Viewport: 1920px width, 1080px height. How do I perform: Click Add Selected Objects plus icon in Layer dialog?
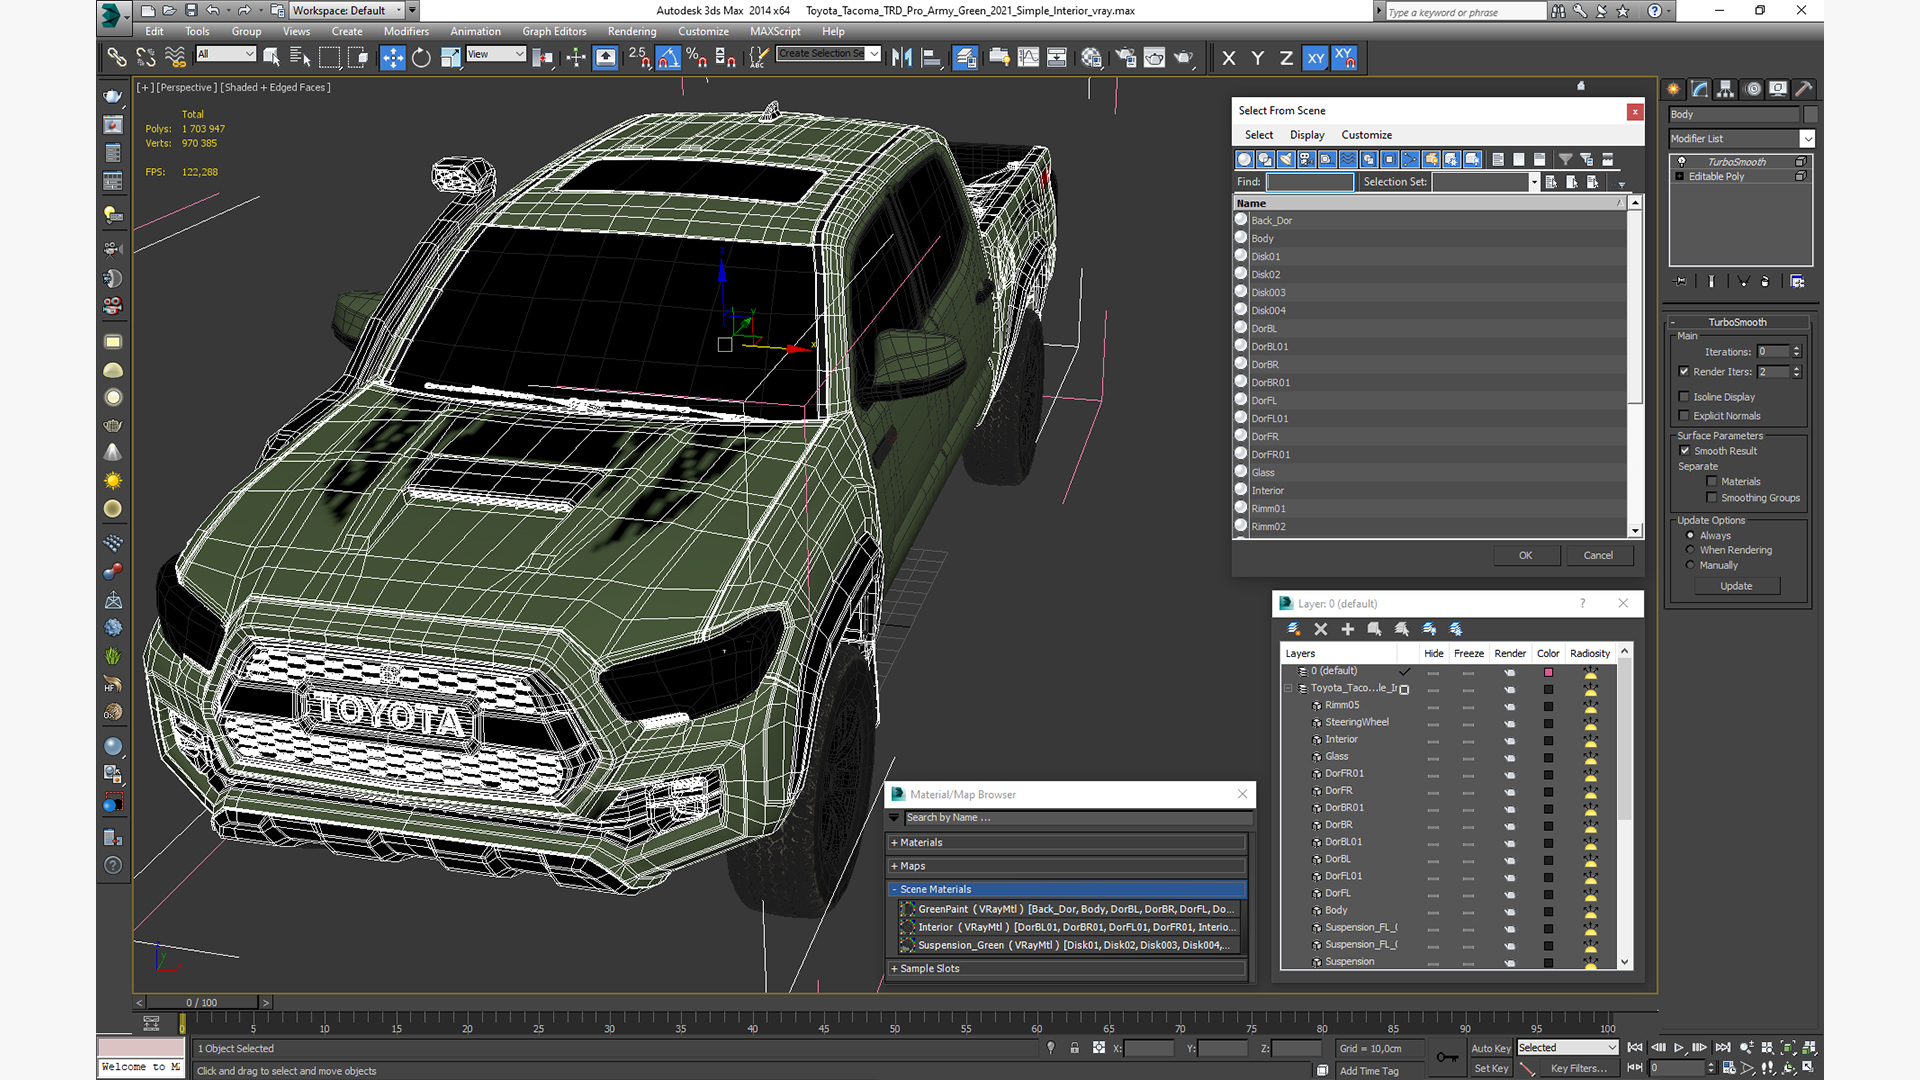[1348, 629]
